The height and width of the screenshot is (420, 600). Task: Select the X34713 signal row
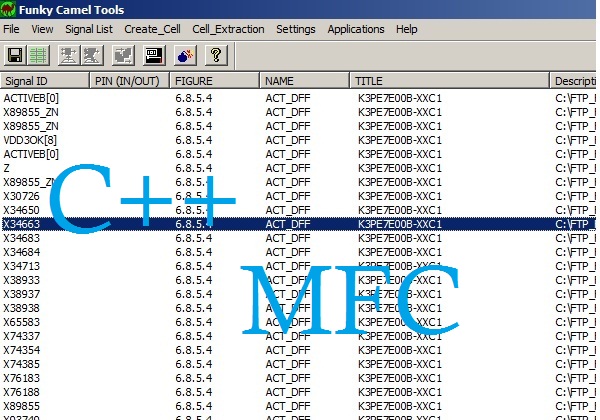point(298,266)
